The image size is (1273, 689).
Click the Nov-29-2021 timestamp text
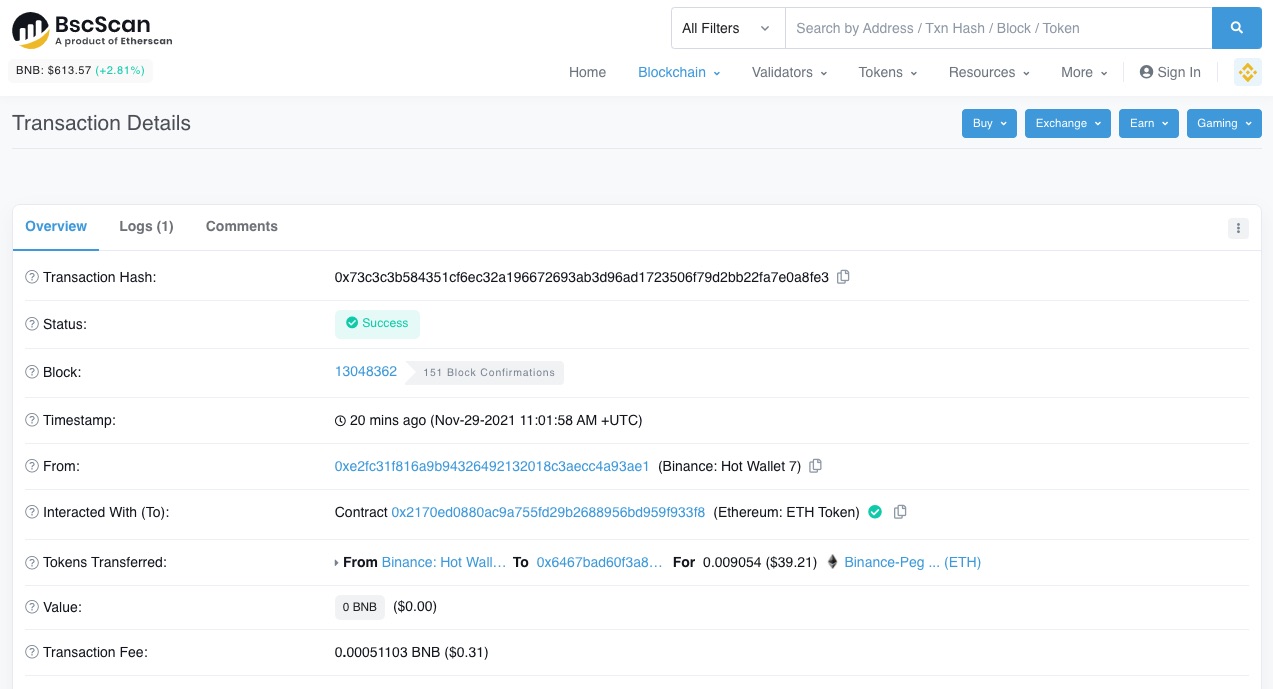coord(536,420)
